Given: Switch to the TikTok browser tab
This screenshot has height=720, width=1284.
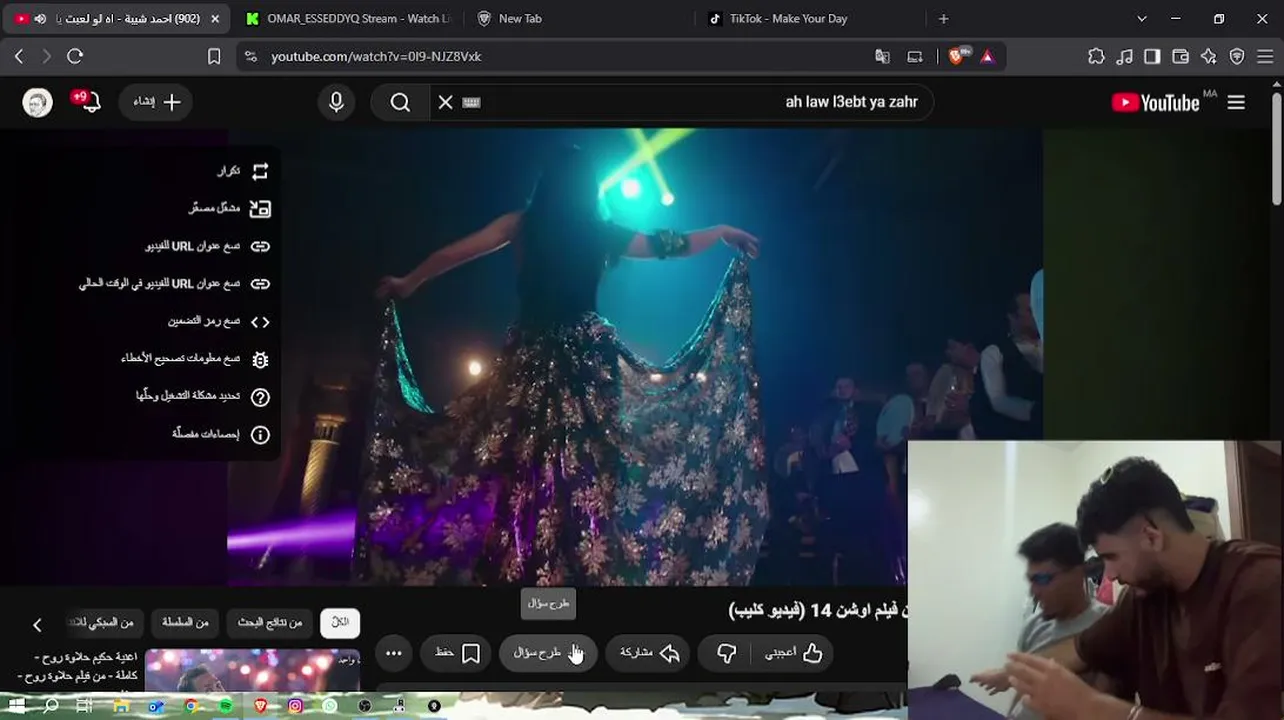Looking at the screenshot, I should (788, 18).
